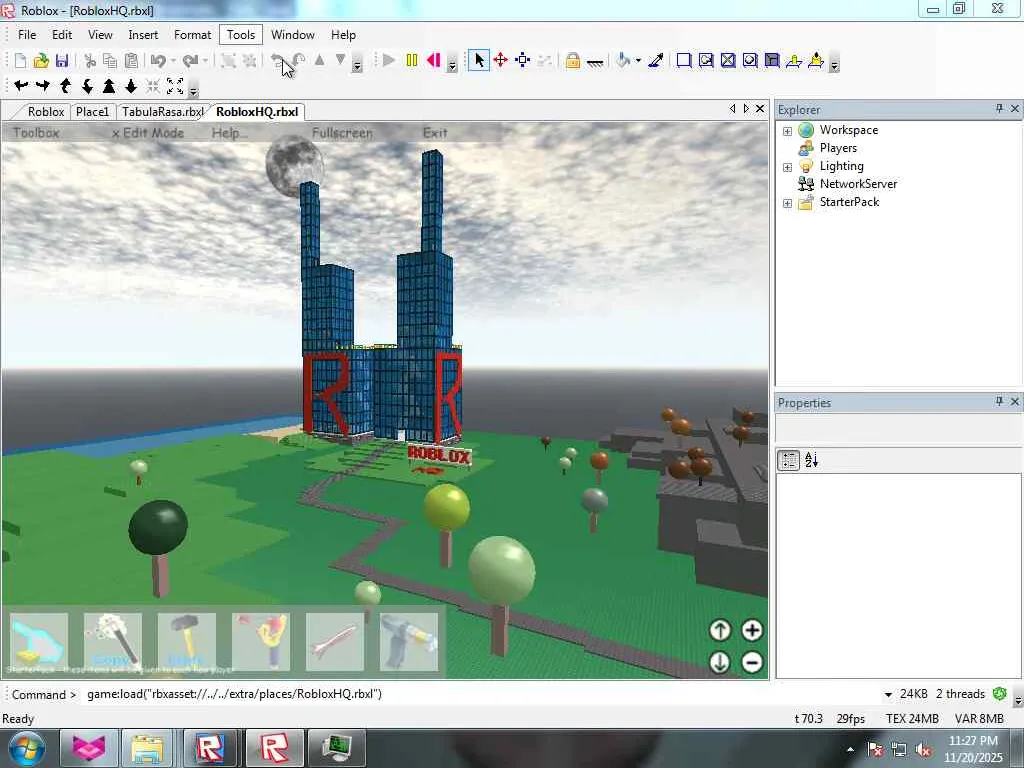Click the camera pan right arrow
The height and width of the screenshot is (768, 1024).
(43, 86)
